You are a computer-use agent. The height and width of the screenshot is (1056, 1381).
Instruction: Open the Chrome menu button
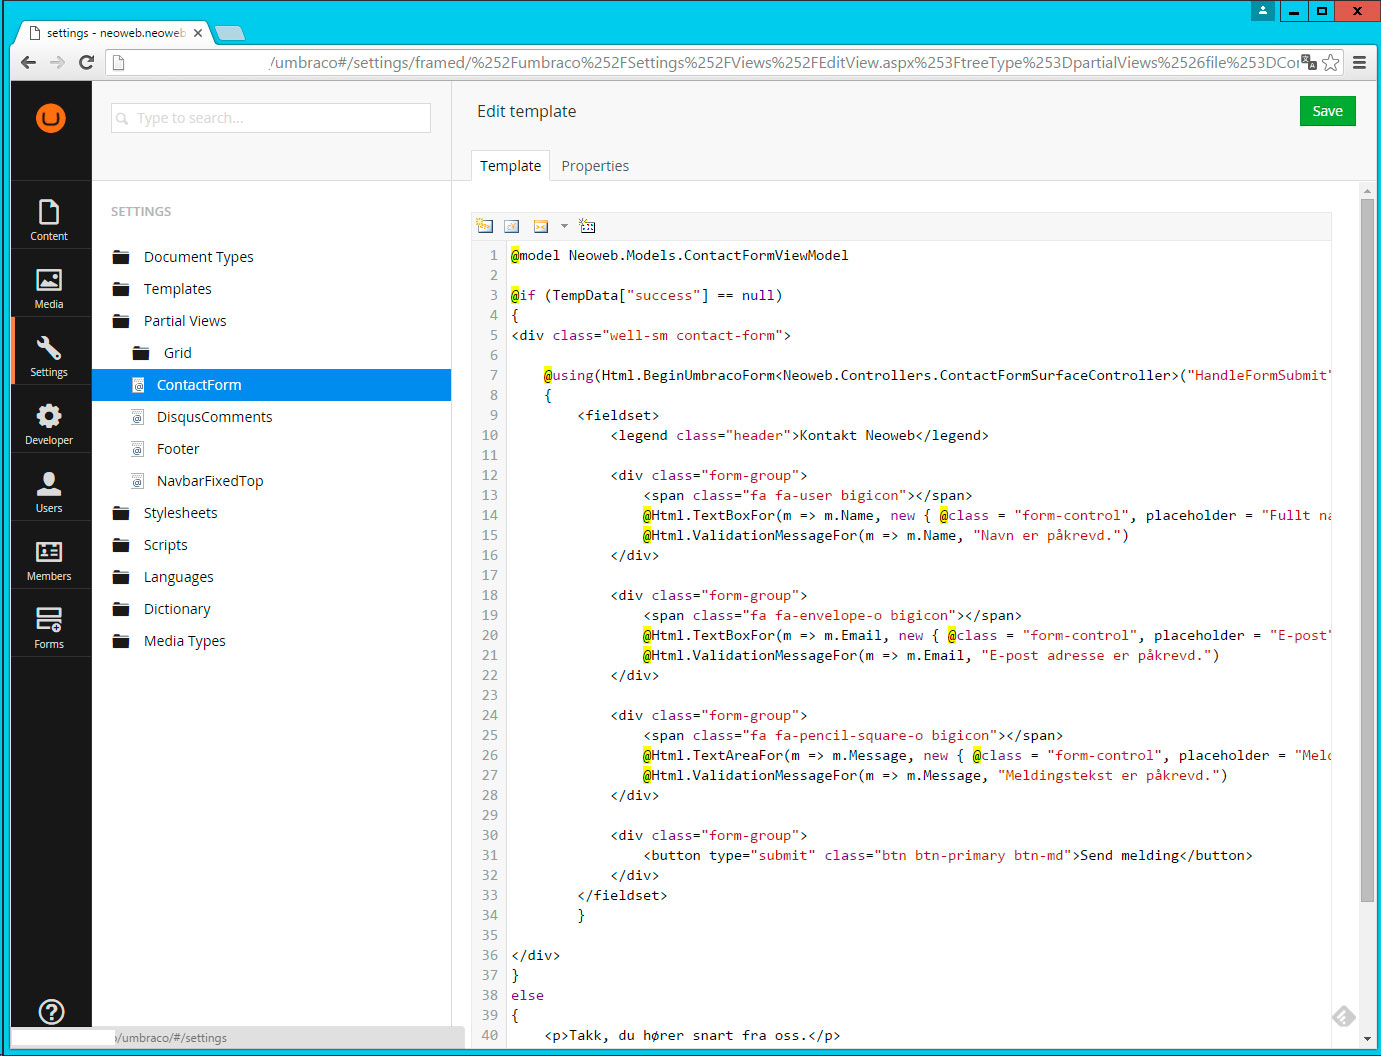pos(1359,62)
